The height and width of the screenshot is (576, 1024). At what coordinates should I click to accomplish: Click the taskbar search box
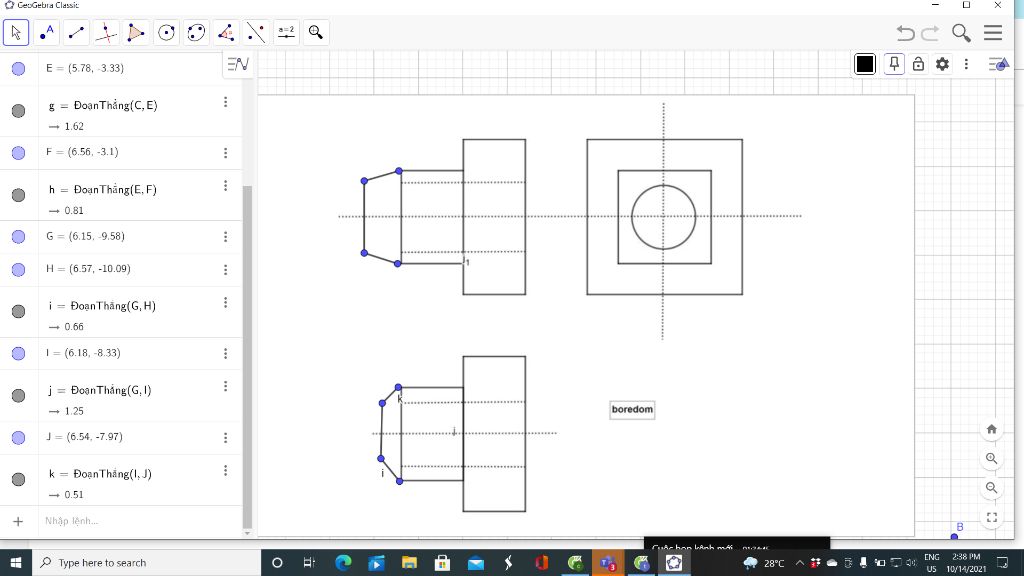pos(146,562)
